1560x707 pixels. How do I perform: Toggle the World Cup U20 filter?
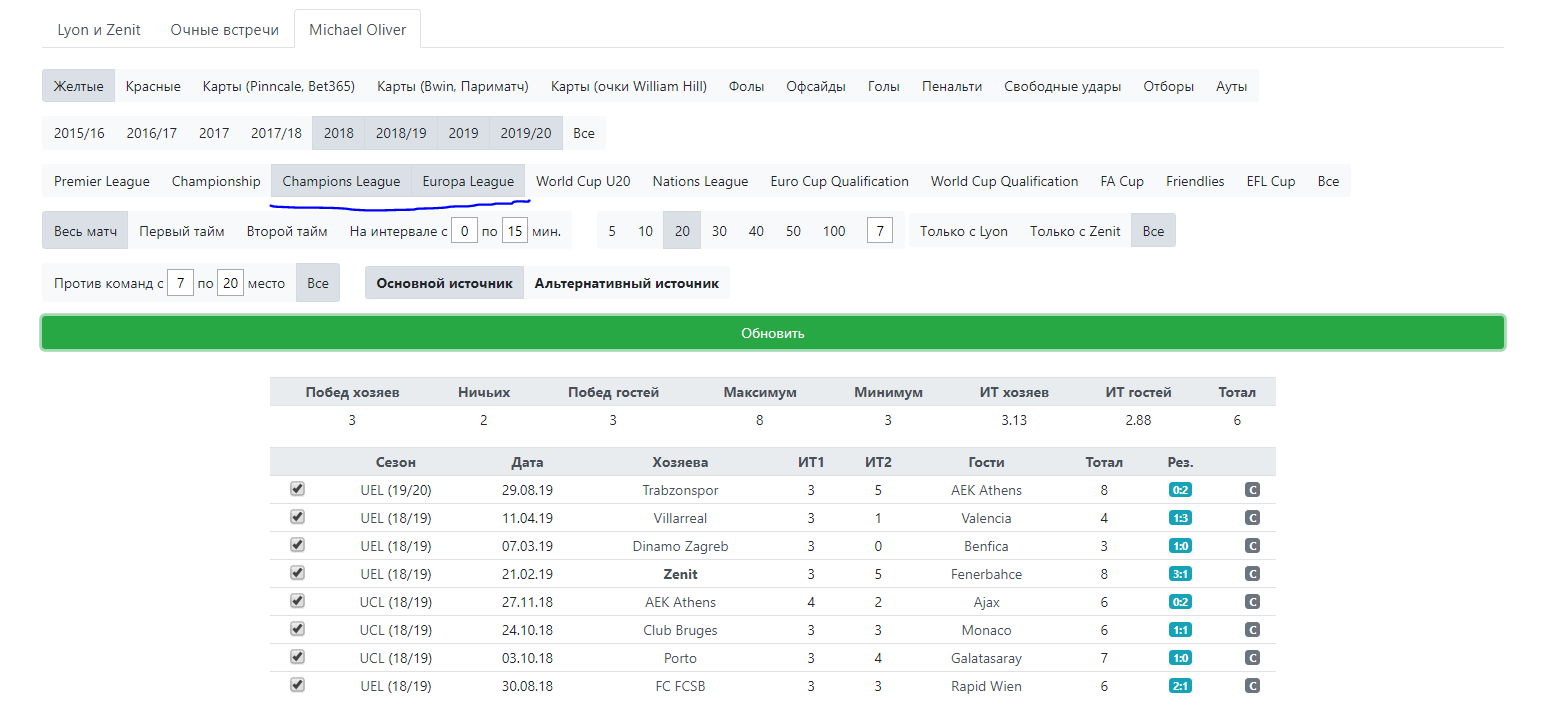point(583,181)
